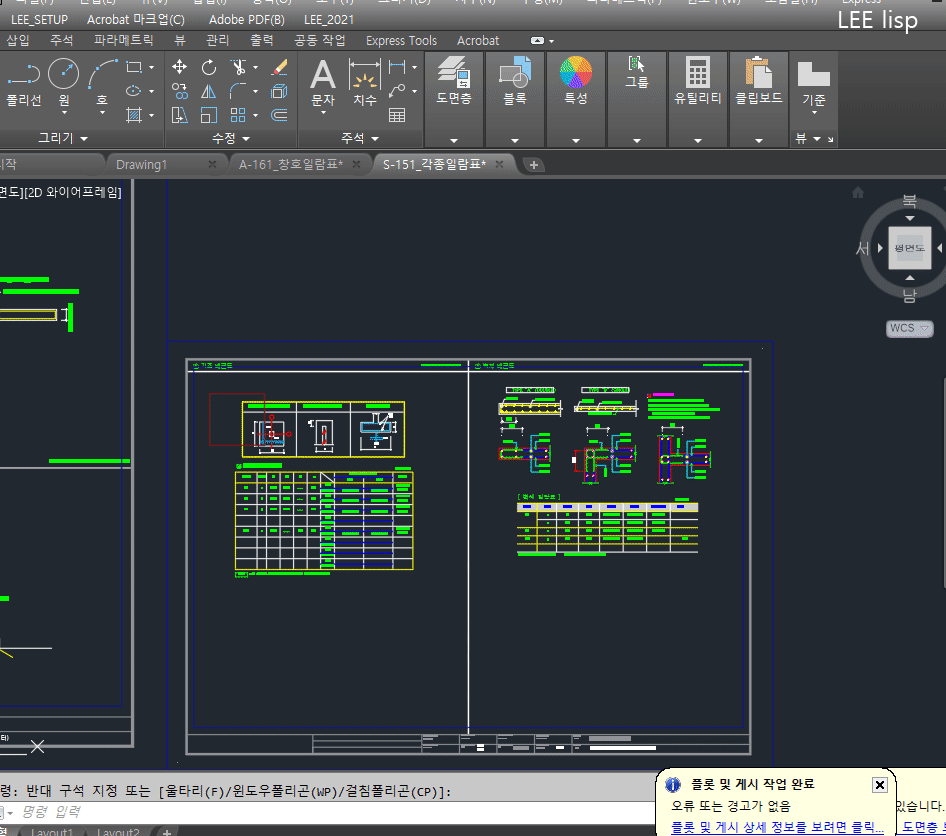Viewport: 946px width, 836px height.
Task: Click the Multileader tool icon
Action: tap(397, 91)
